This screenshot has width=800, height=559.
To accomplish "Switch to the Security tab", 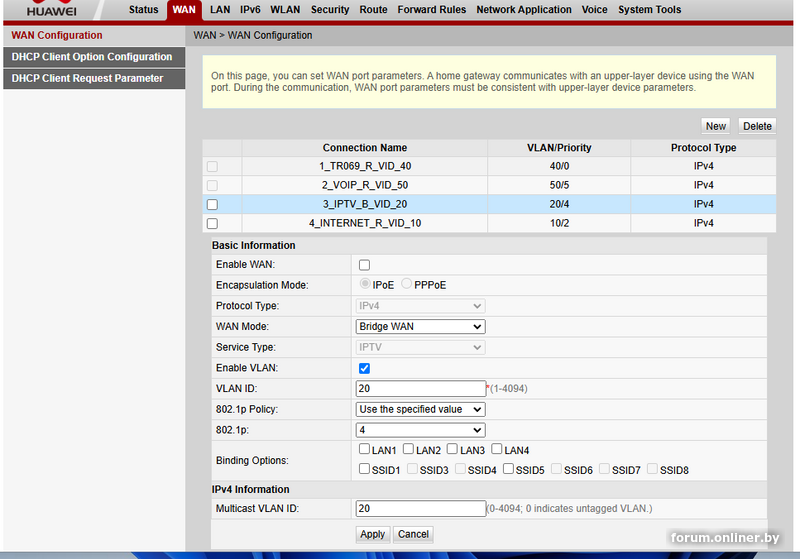I will pos(330,10).
